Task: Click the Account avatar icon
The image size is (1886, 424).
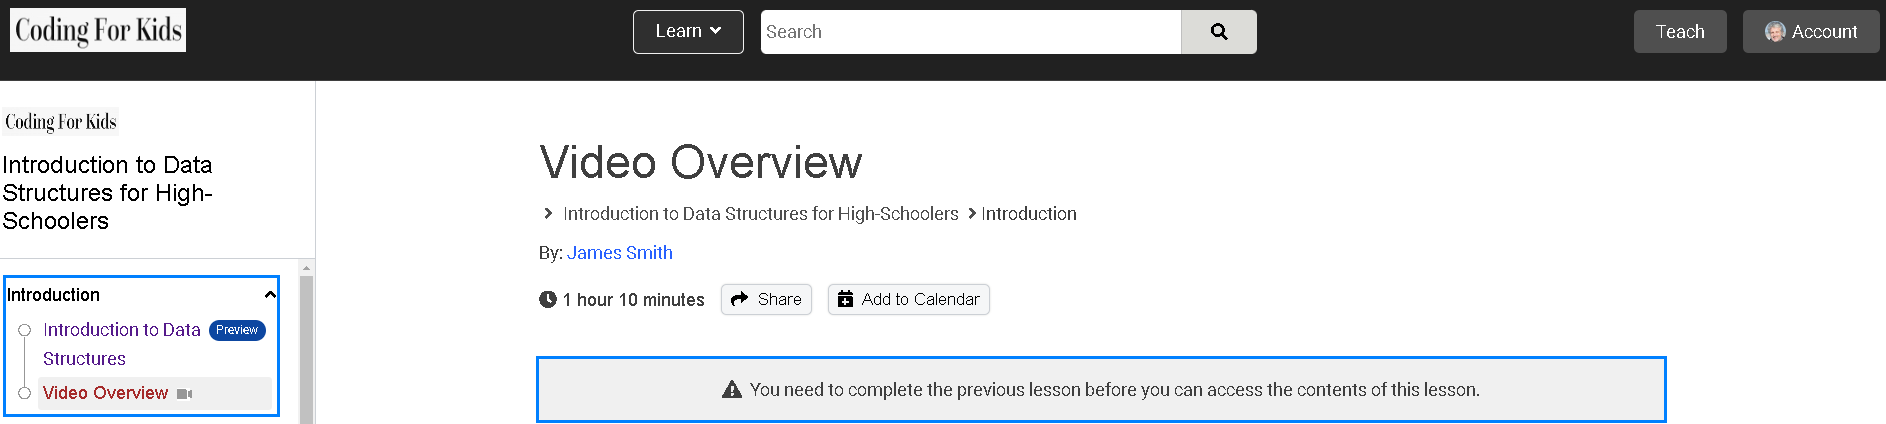Action: [1775, 32]
